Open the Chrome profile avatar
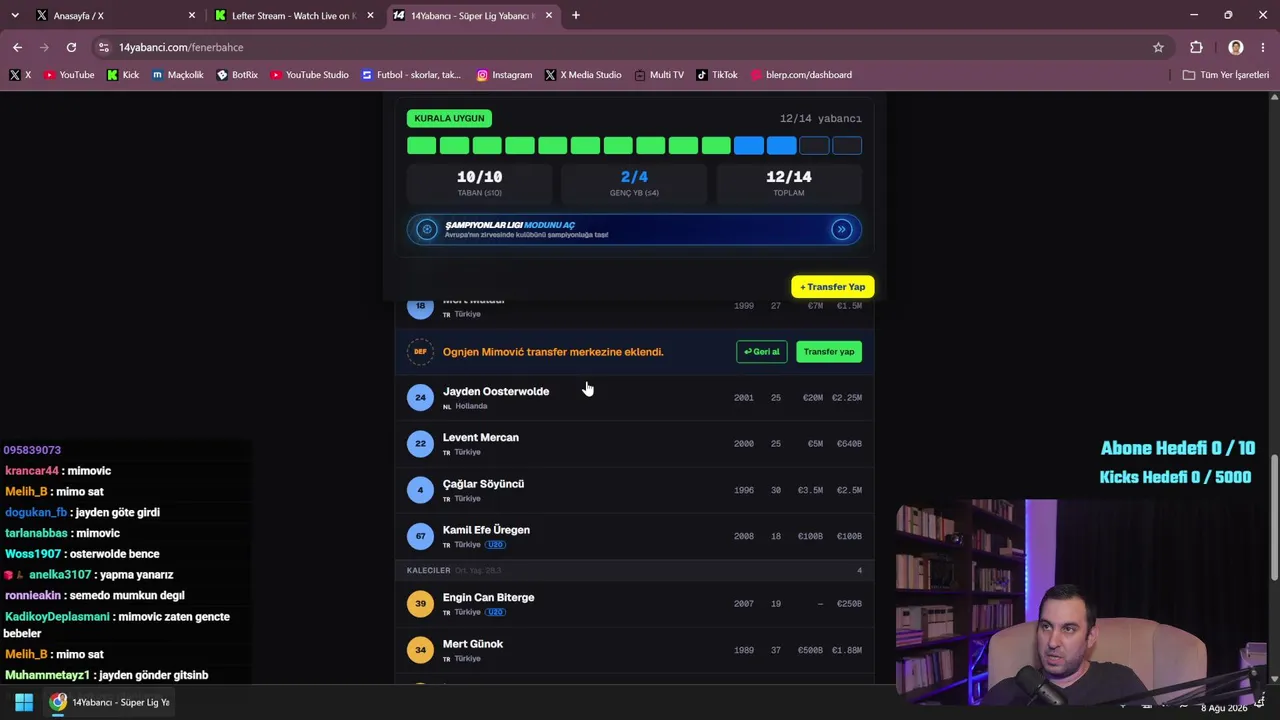The width and height of the screenshot is (1280, 720). pyautogui.click(x=1236, y=47)
